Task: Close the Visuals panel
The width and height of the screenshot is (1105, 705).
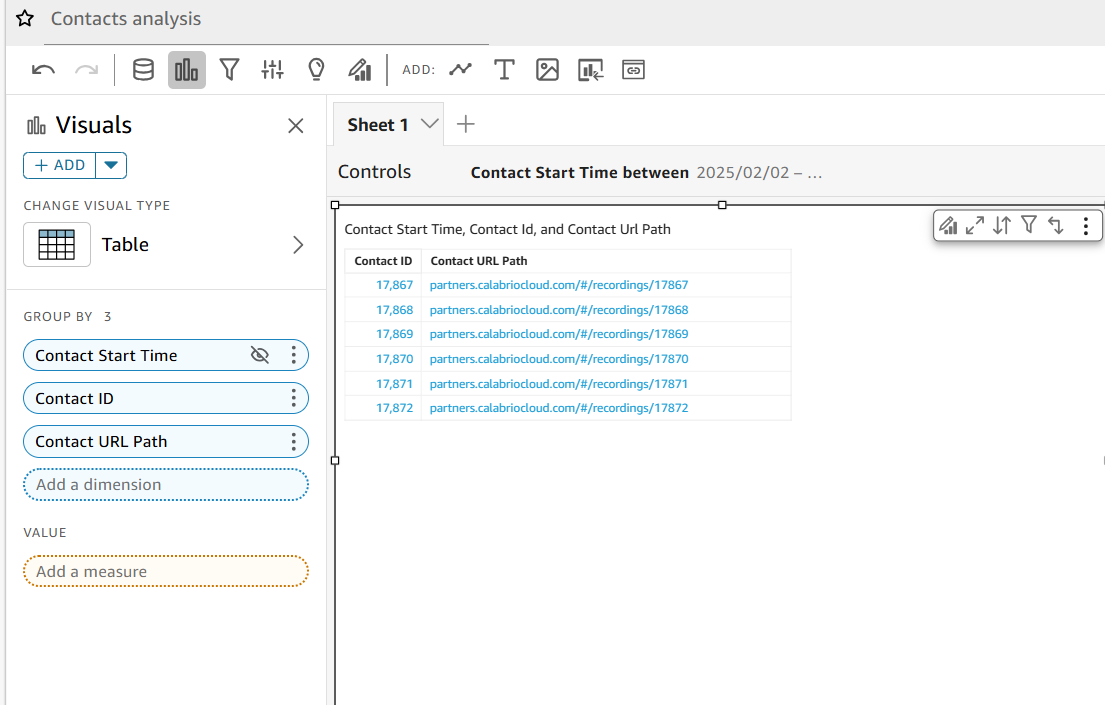Action: click(x=295, y=126)
